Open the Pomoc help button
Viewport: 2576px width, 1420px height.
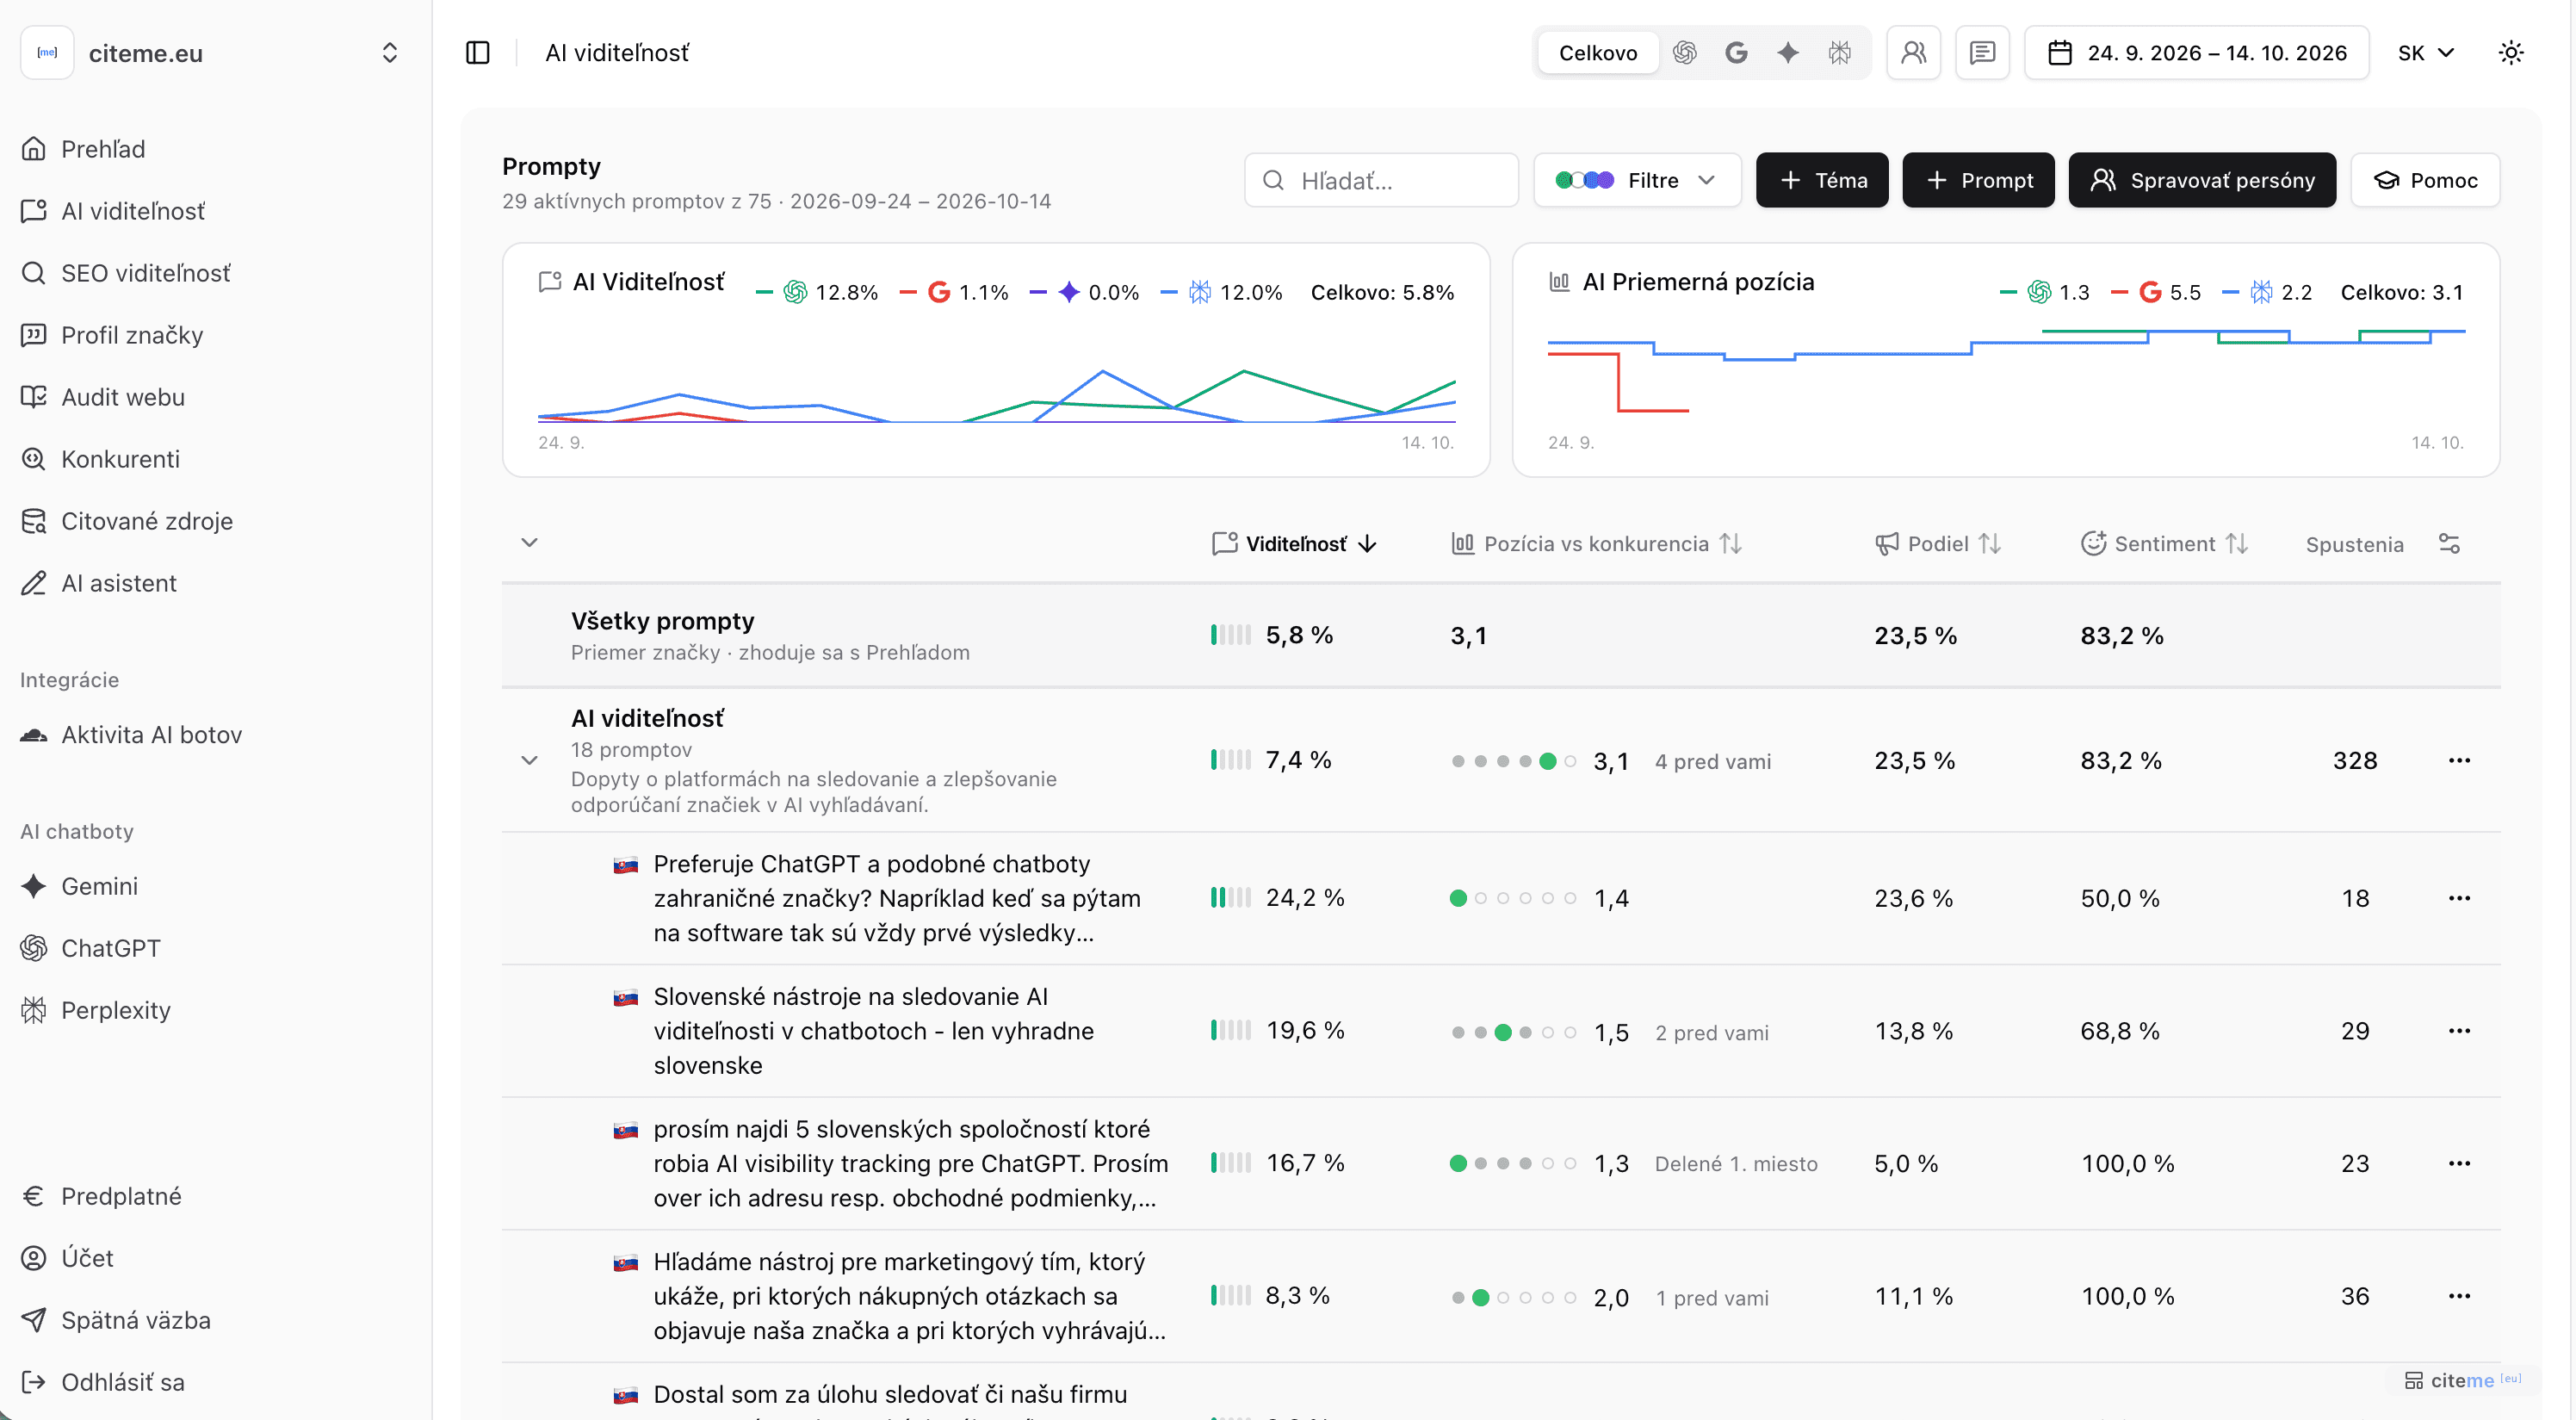click(x=2426, y=180)
